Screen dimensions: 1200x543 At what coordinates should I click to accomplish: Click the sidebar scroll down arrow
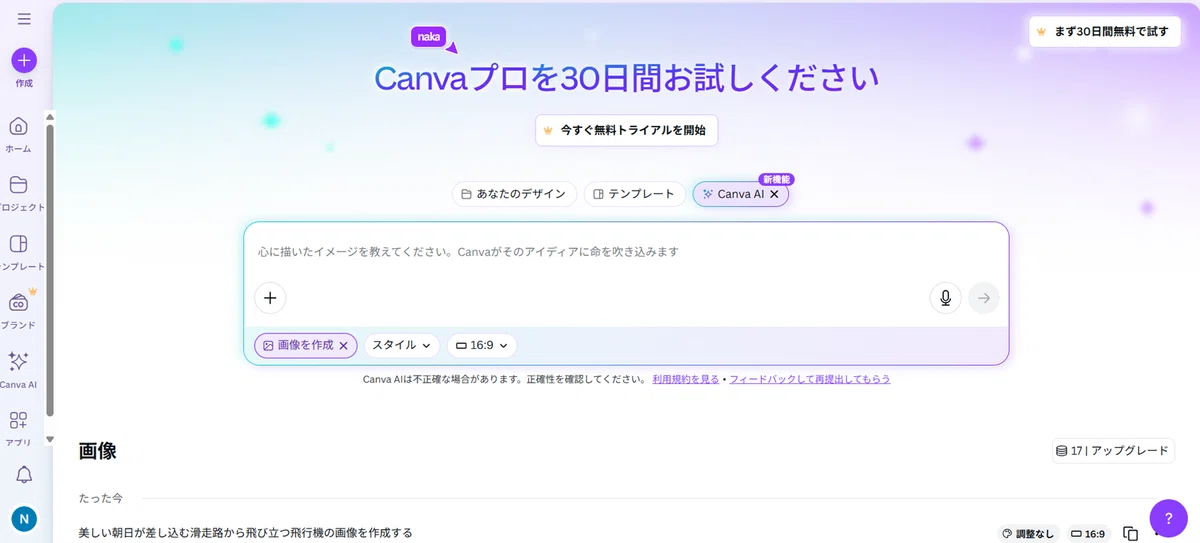point(50,438)
